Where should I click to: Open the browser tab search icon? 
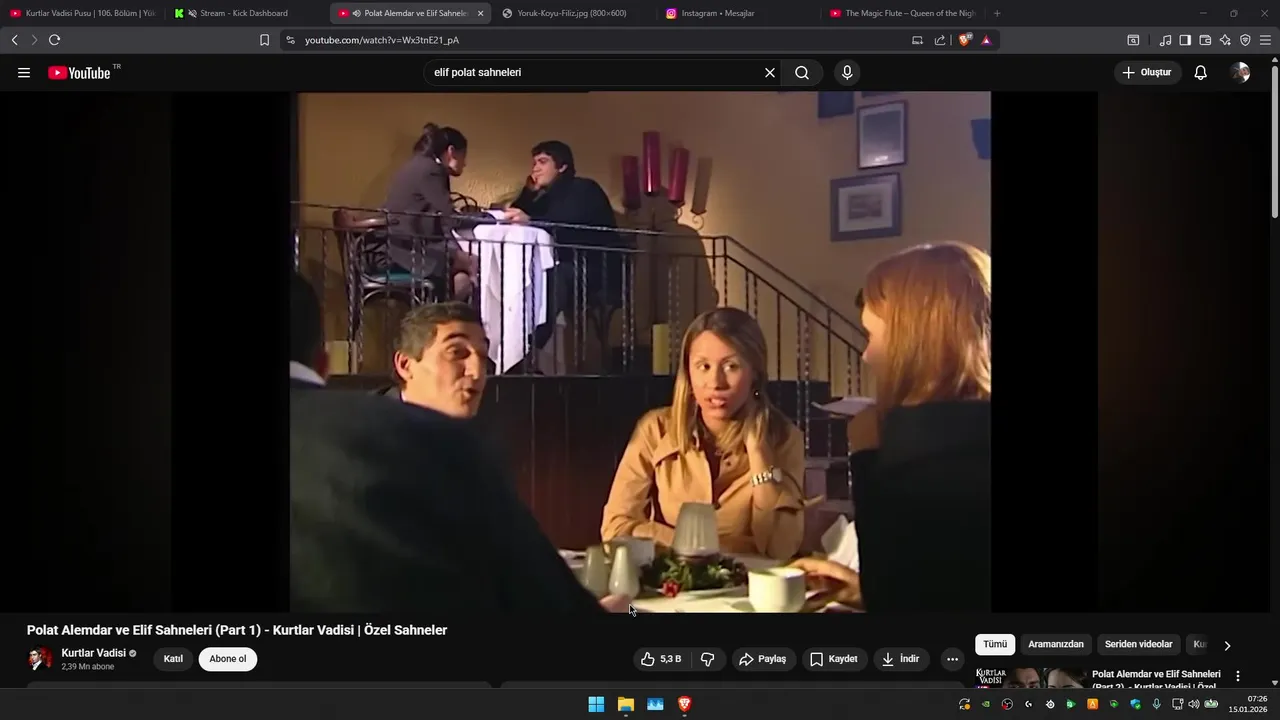pyautogui.click(x=1133, y=40)
